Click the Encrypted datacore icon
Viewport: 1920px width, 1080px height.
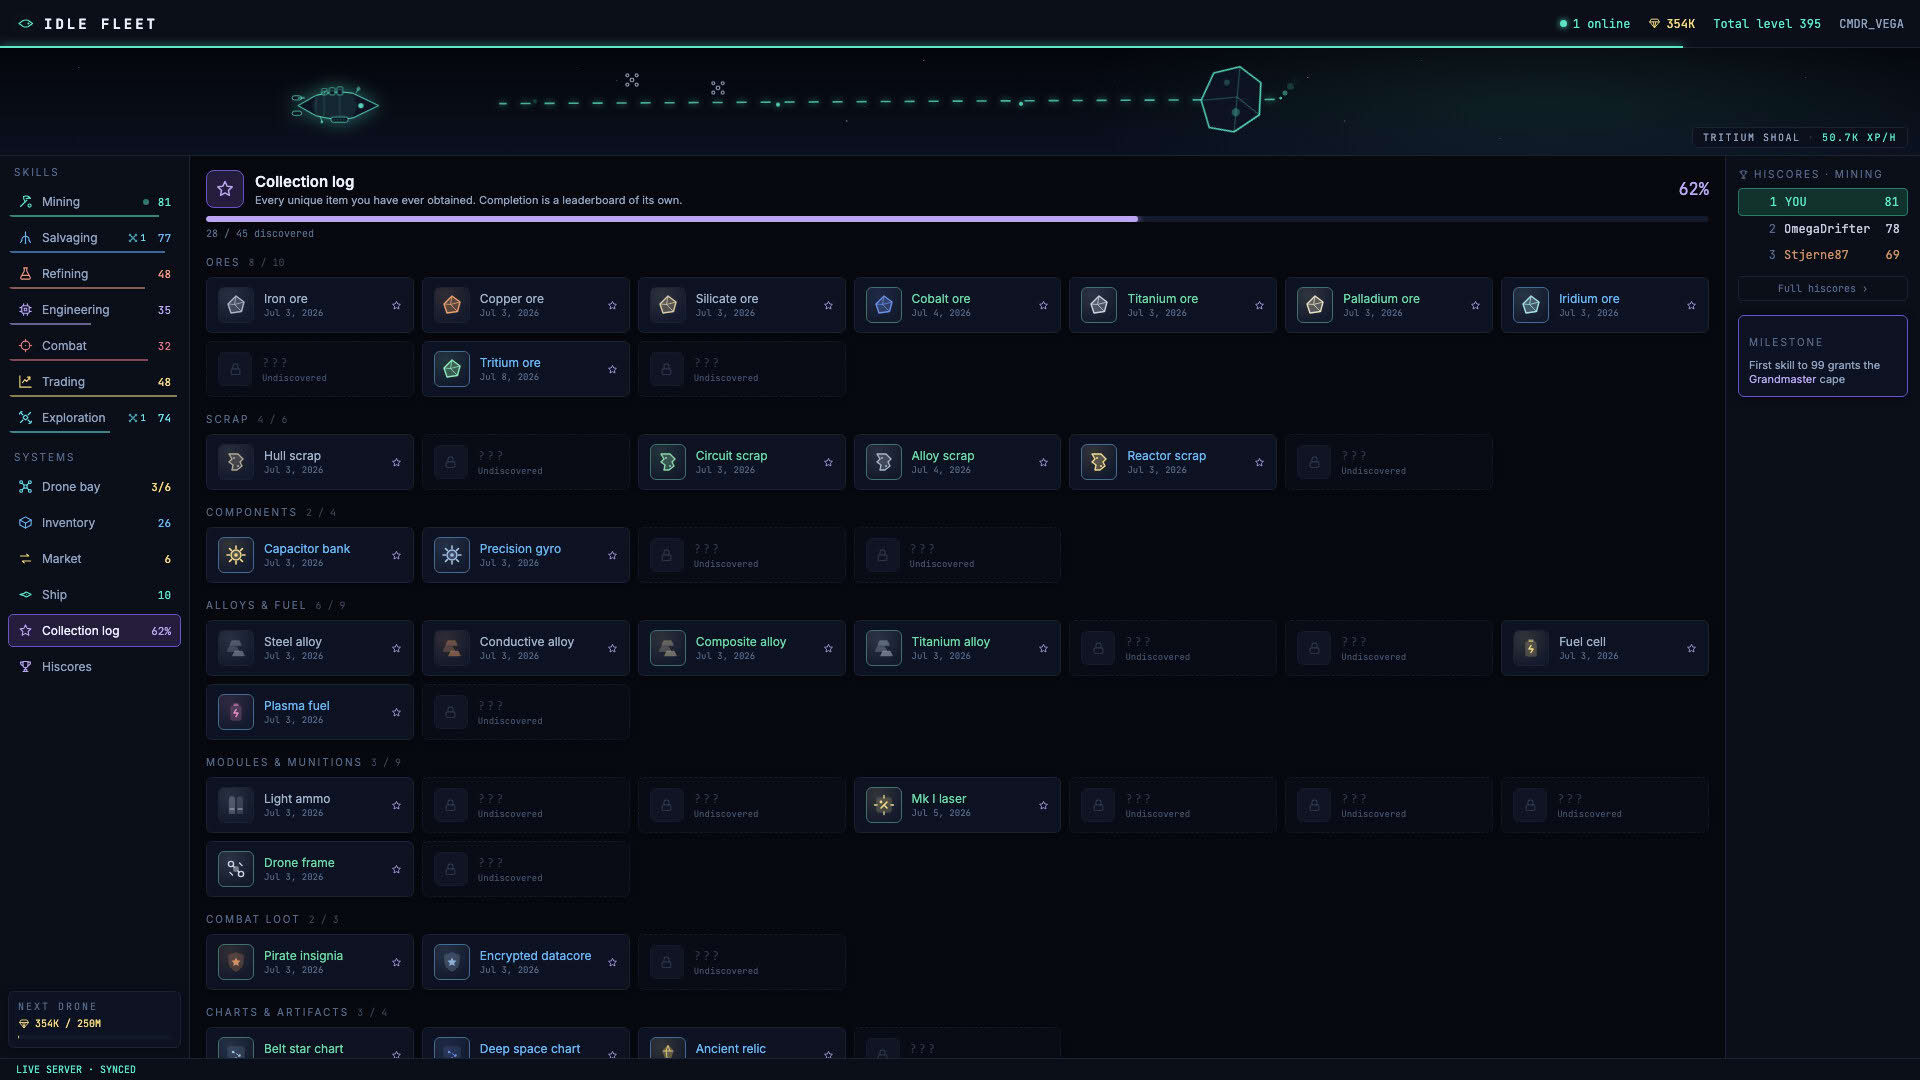point(452,962)
